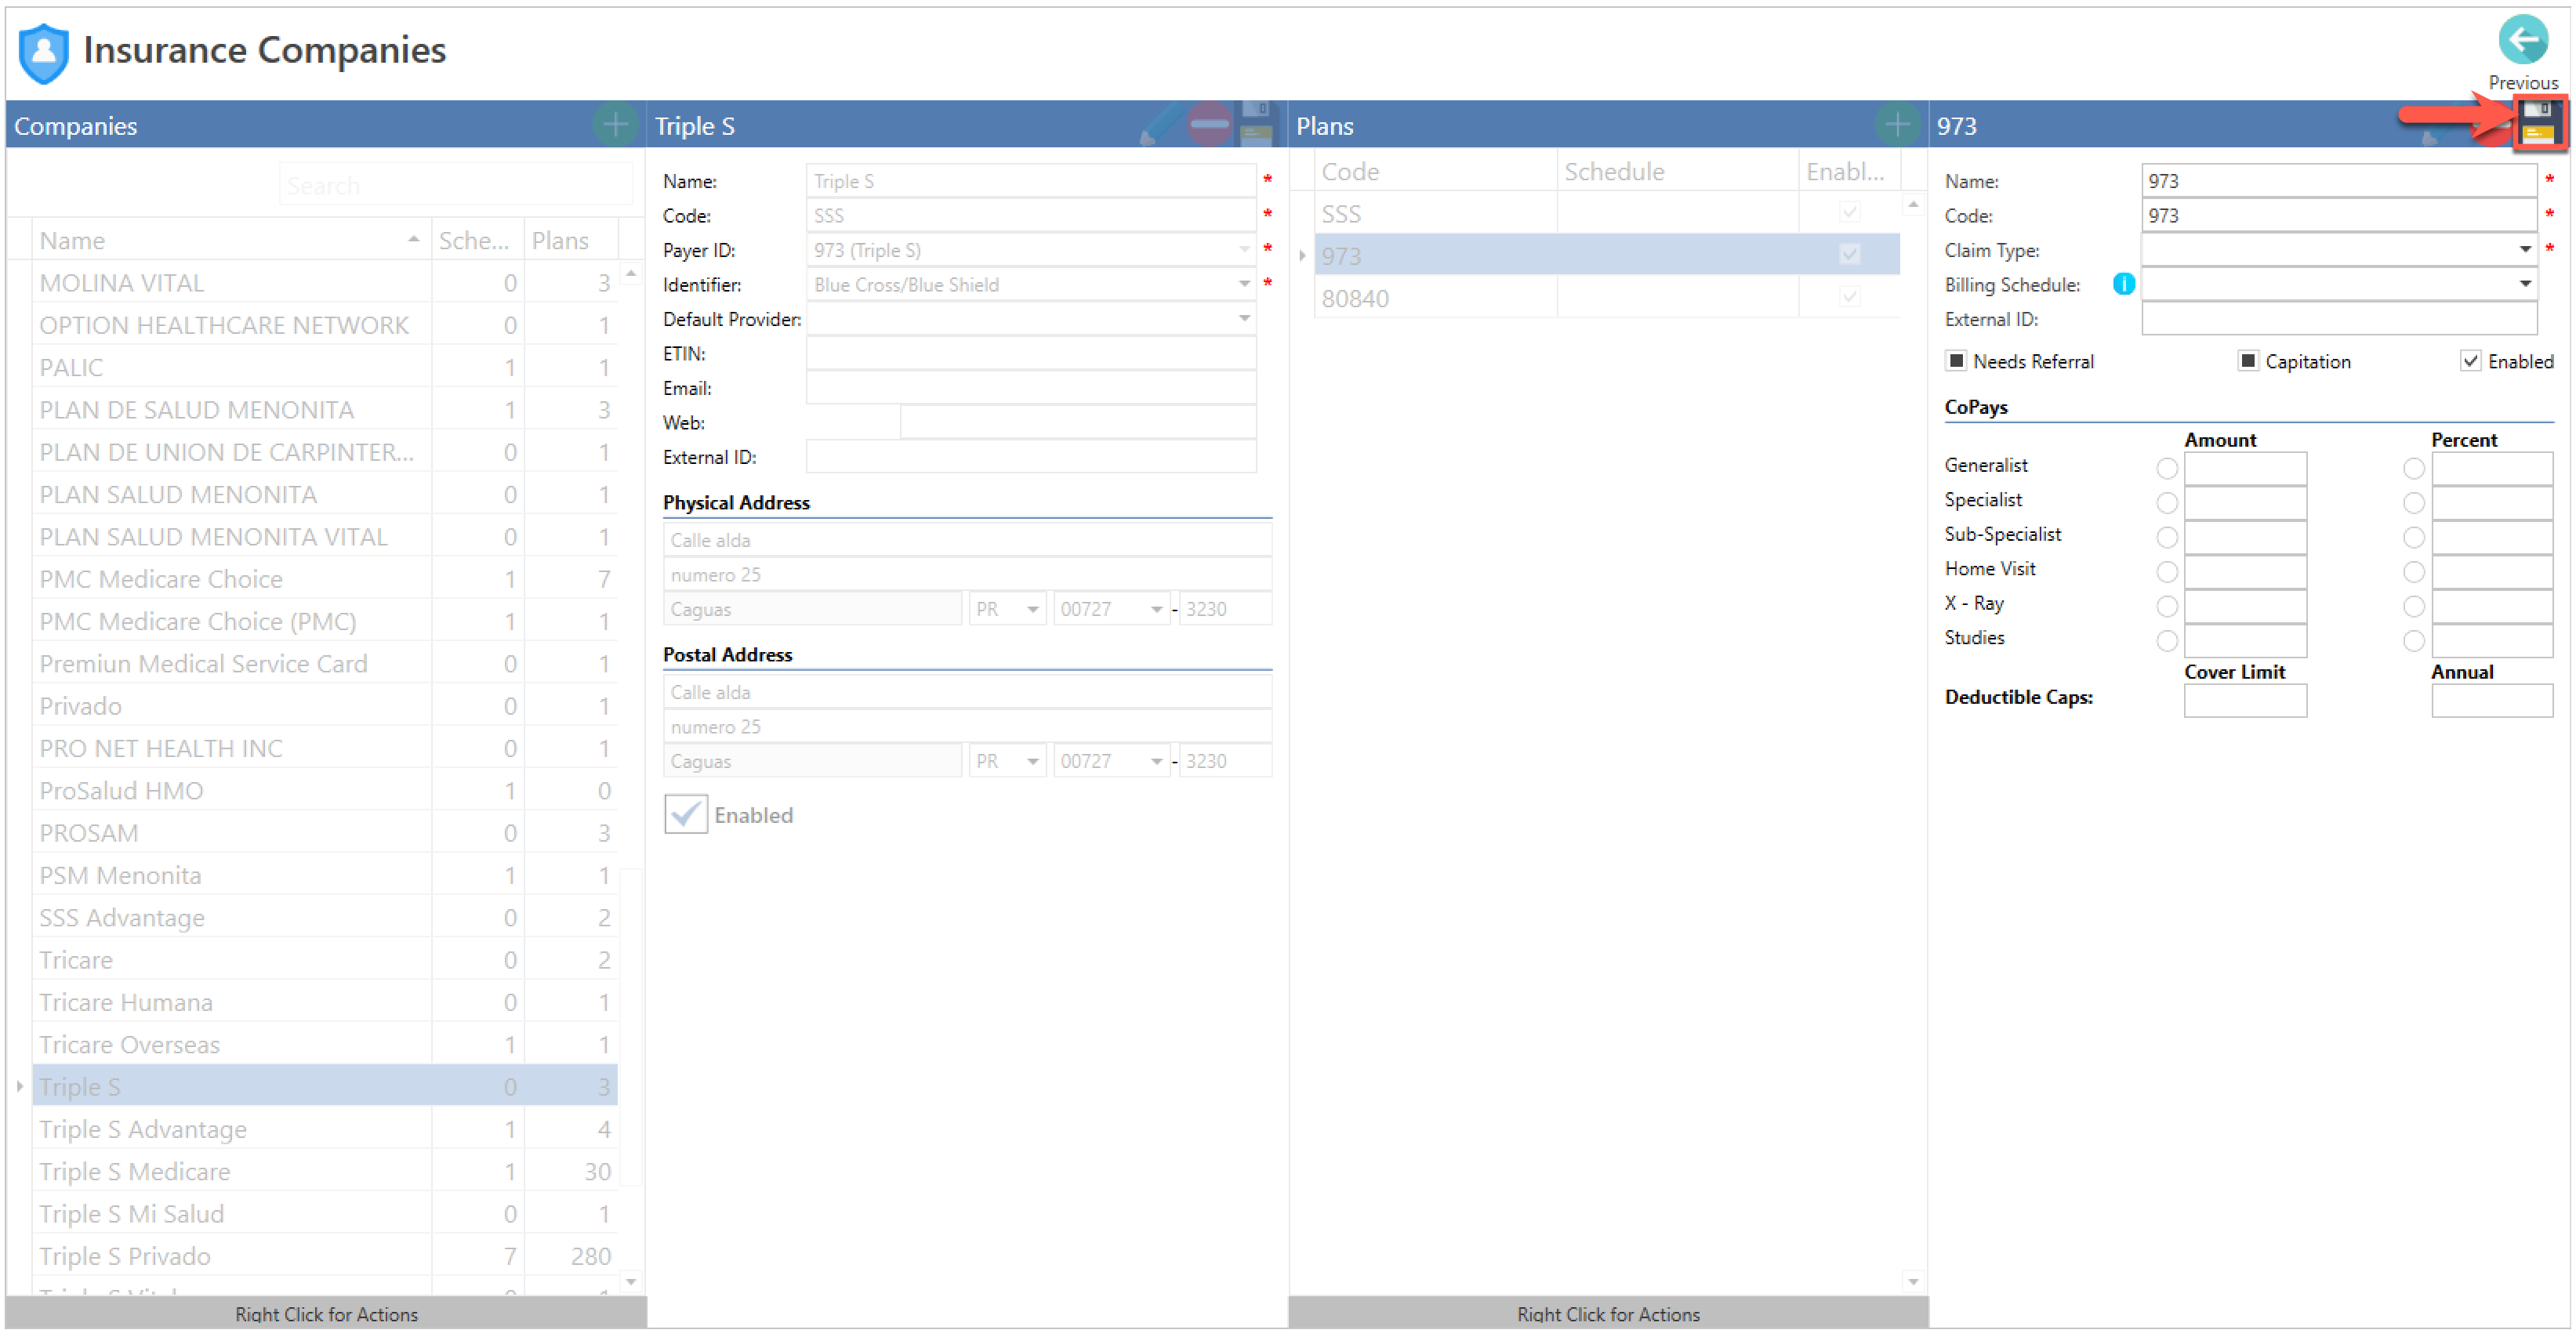The width and height of the screenshot is (2576, 1337).
Task: Open the Claim Type dropdown
Action: click(x=2524, y=250)
